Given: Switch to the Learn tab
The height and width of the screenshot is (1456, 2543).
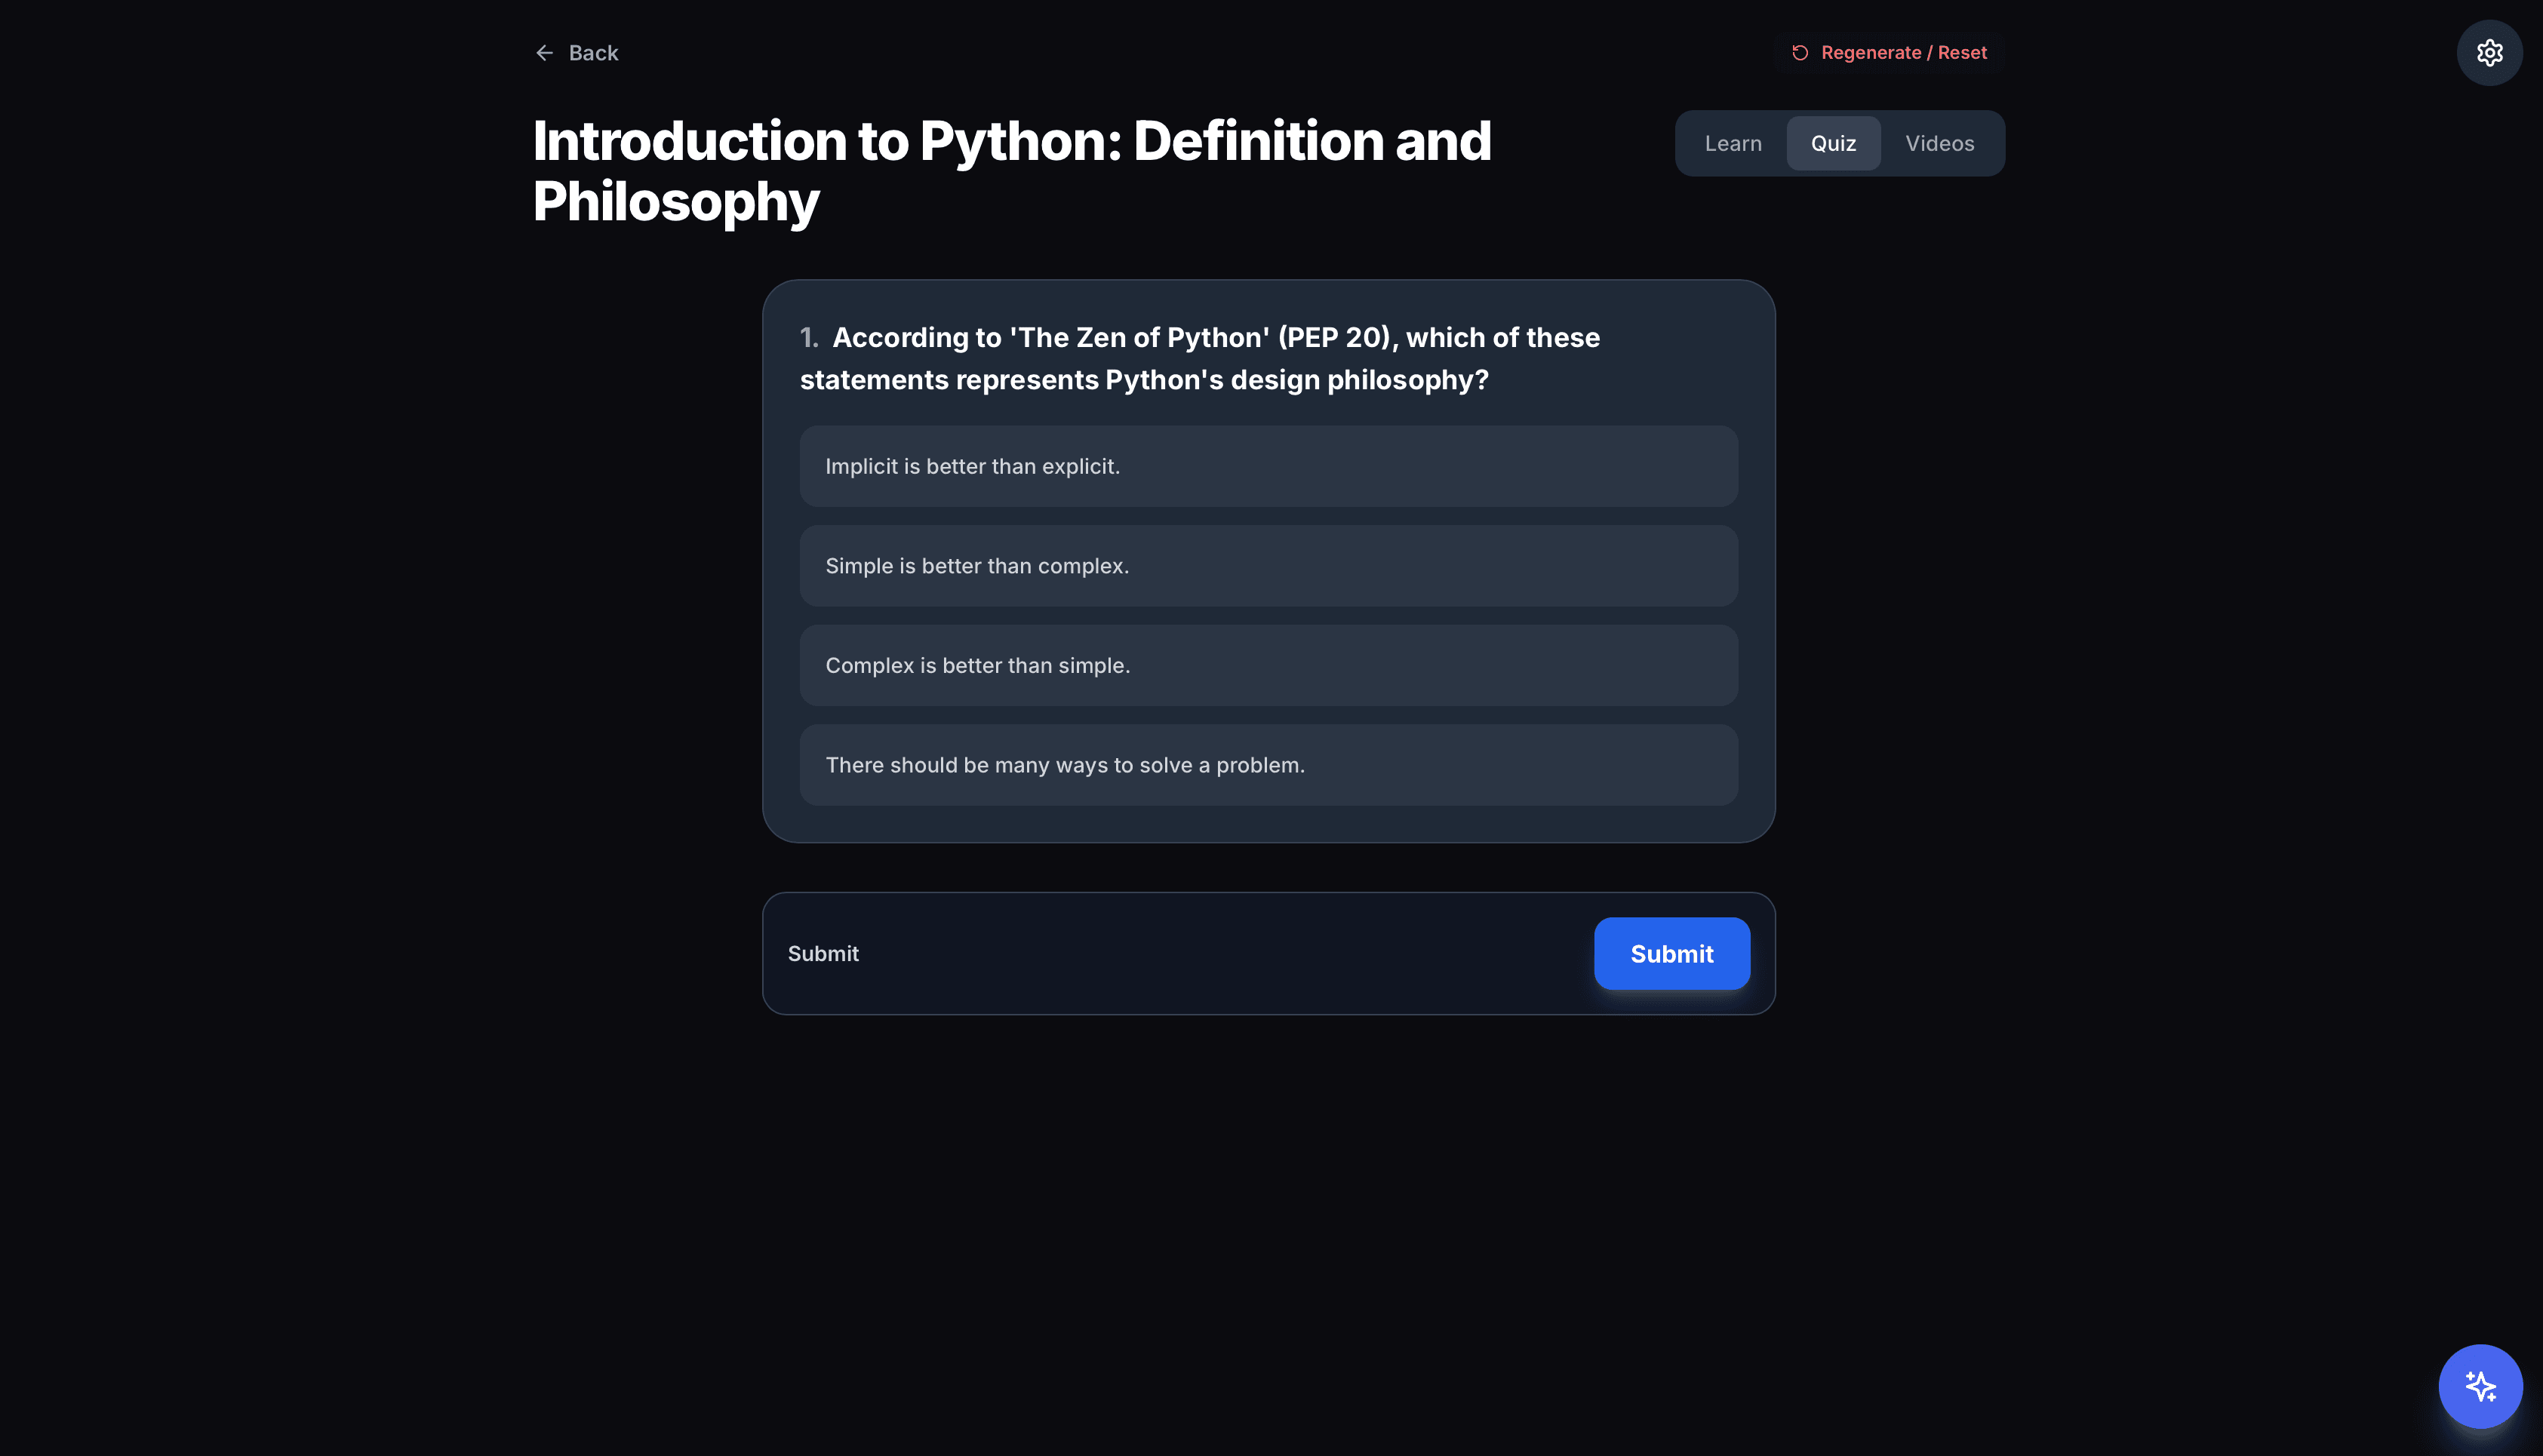Looking at the screenshot, I should click(x=1733, y=143).
